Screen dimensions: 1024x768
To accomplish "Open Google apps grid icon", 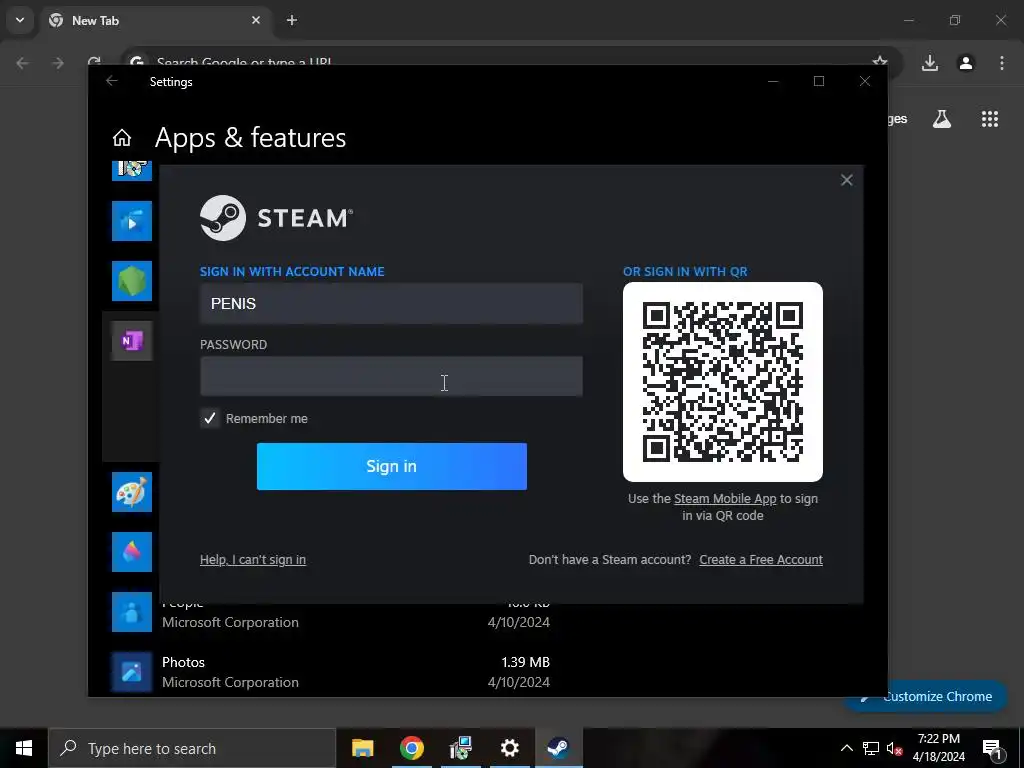I will pyautogui.click(x=990, y=119).
